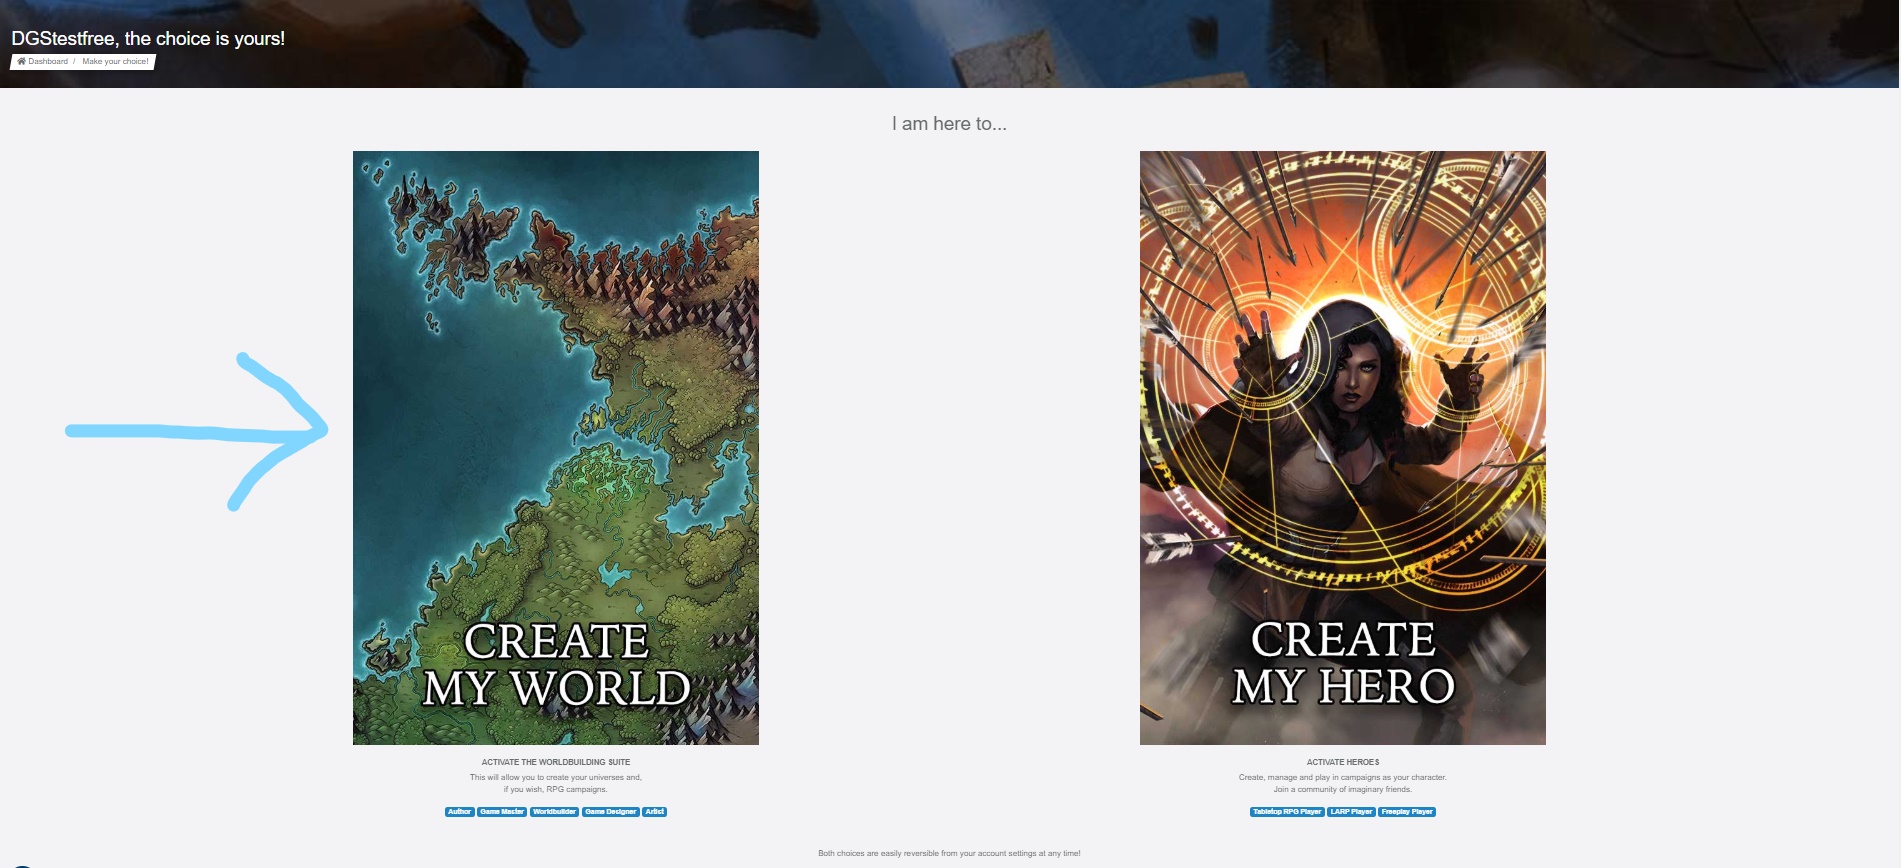Open the Dashboard breadcrumb link

click(48, 62)
